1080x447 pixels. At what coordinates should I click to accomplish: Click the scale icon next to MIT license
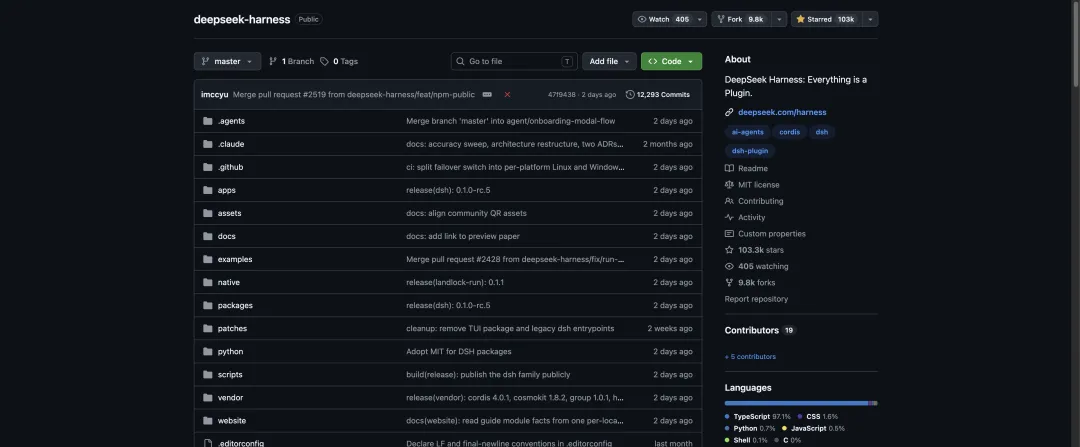click(729, 185)
